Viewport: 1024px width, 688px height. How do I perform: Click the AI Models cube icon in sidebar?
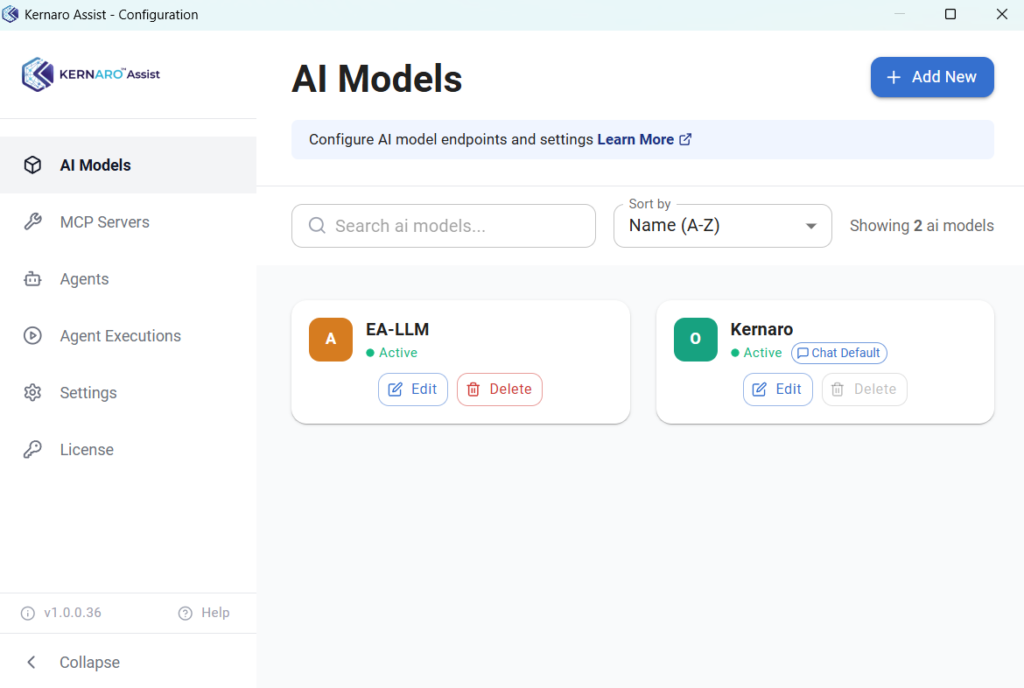[x=33, y=165]
